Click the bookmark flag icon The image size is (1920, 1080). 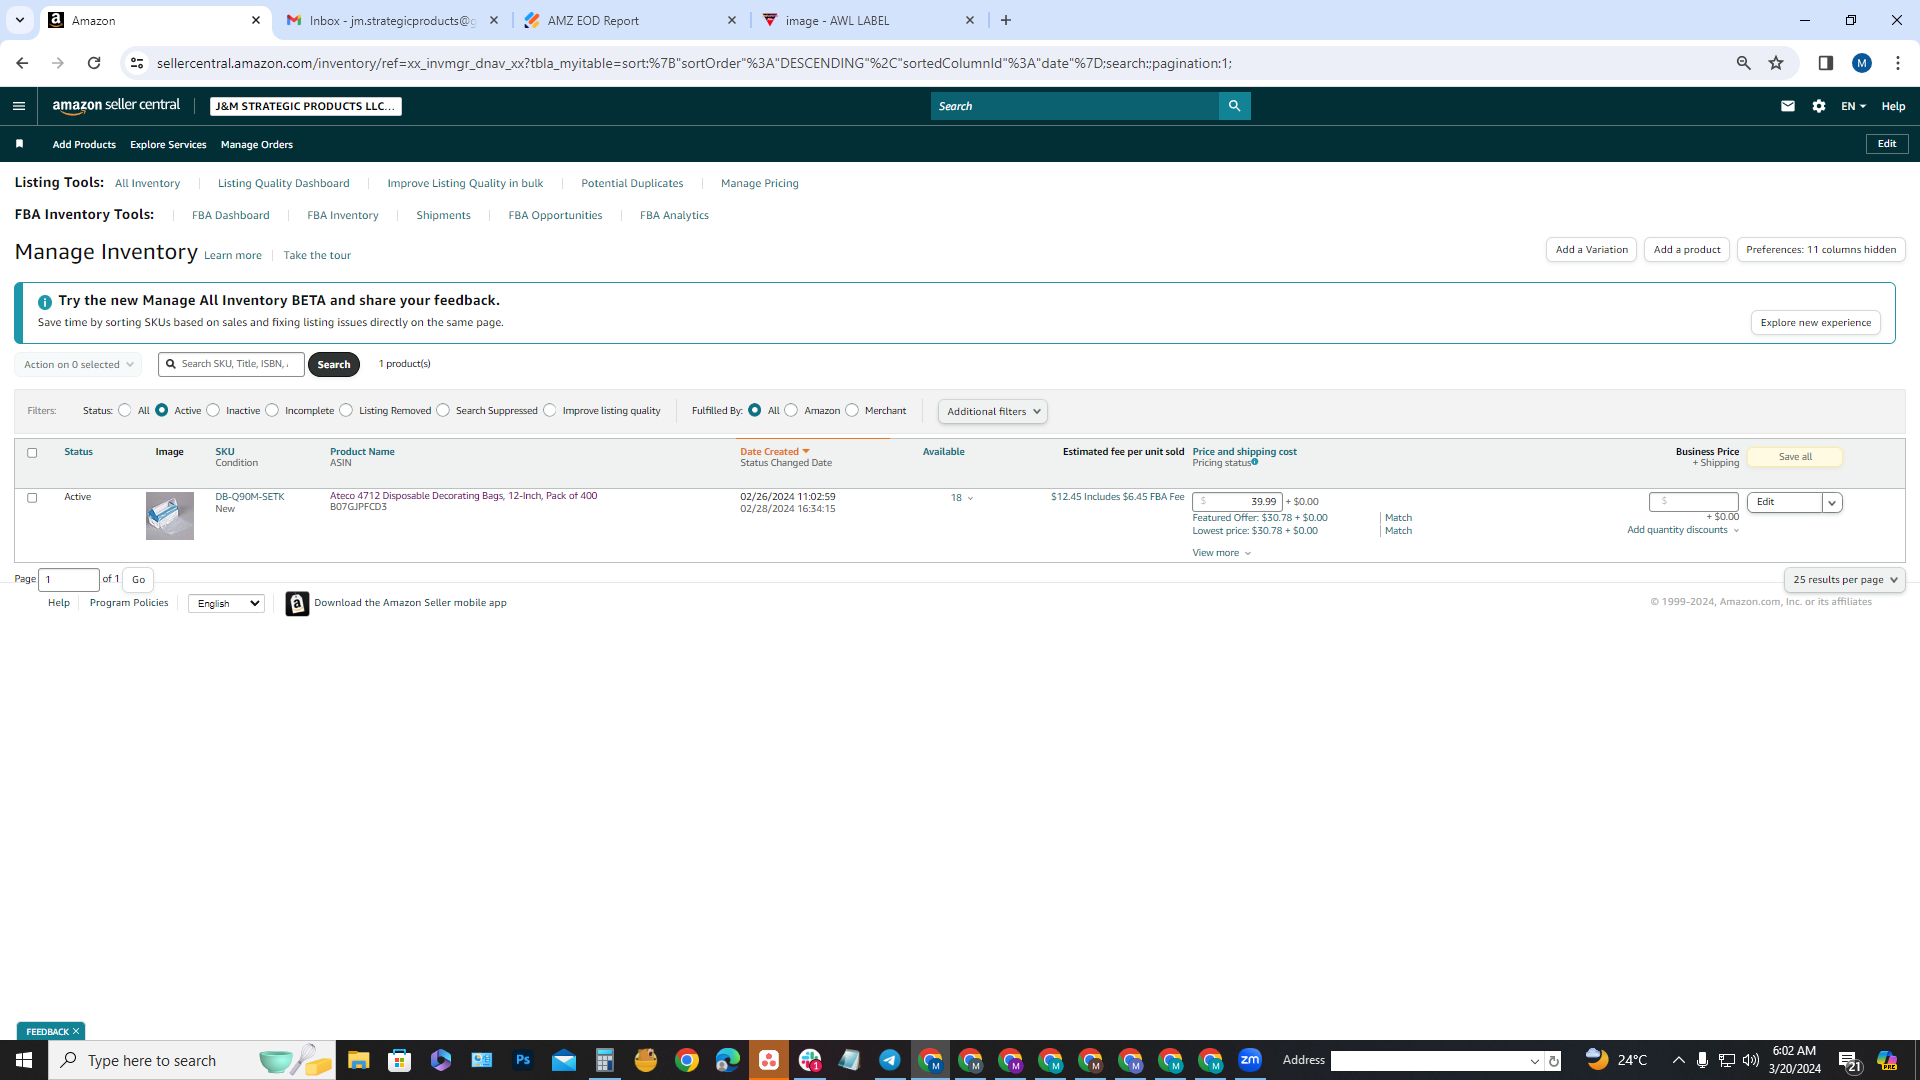click(x=19, y=144)
